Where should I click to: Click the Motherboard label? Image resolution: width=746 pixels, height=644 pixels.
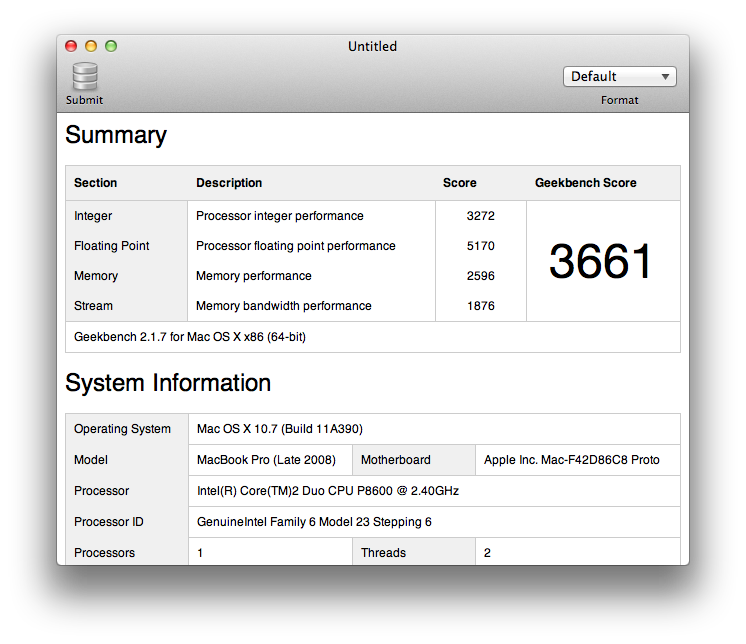point(396,460)
